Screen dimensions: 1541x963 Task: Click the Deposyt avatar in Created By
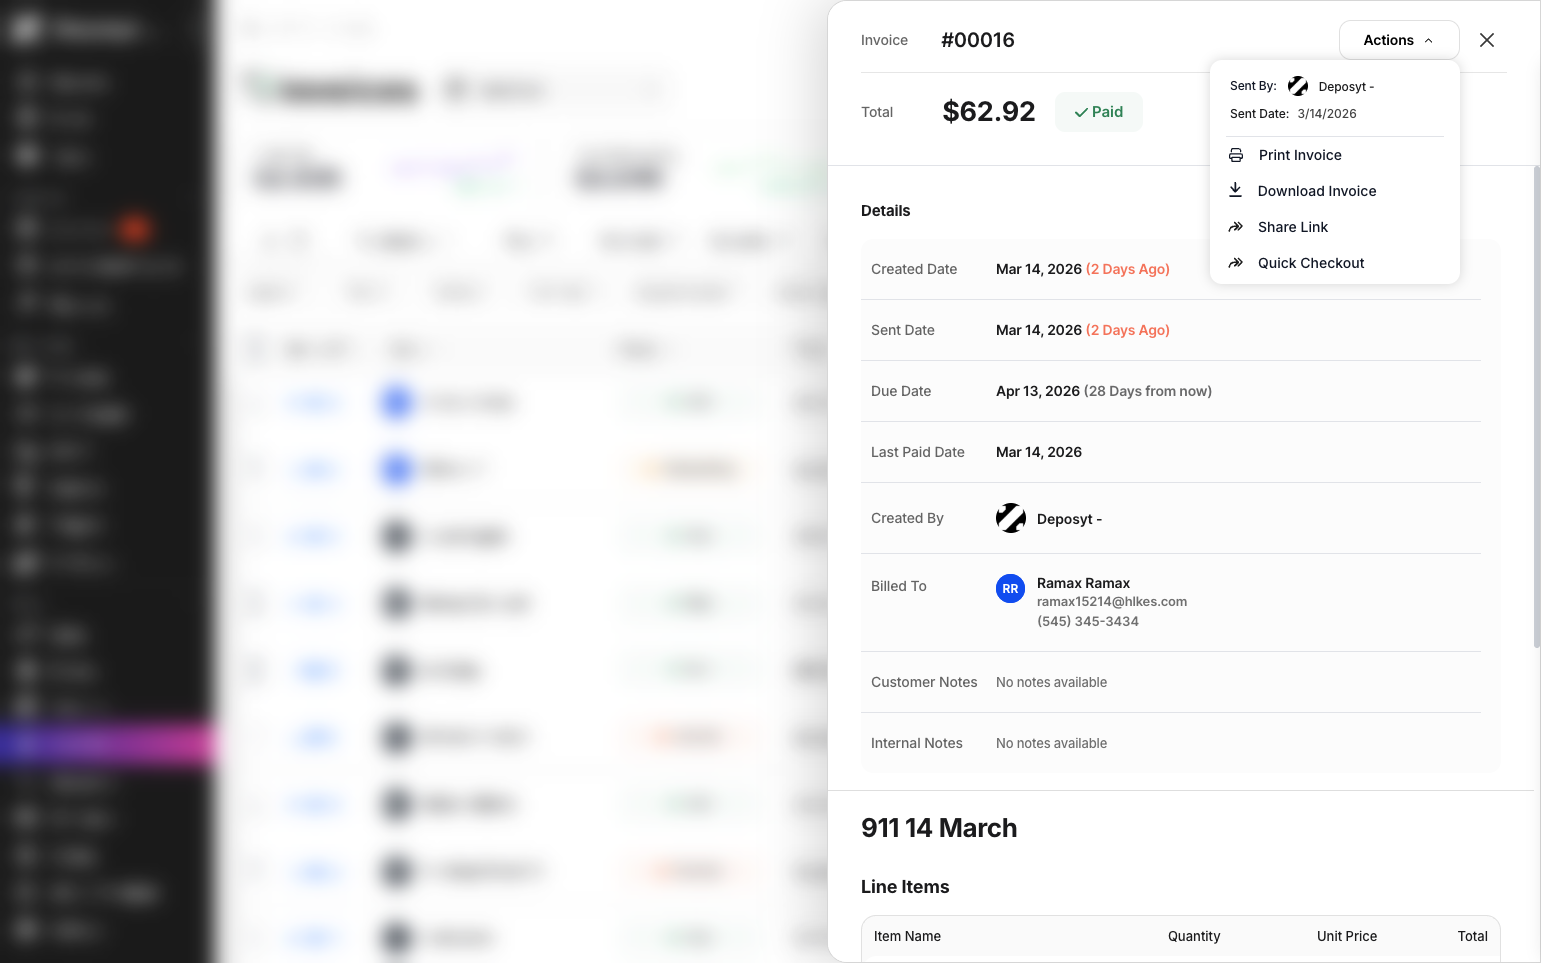1011,518
